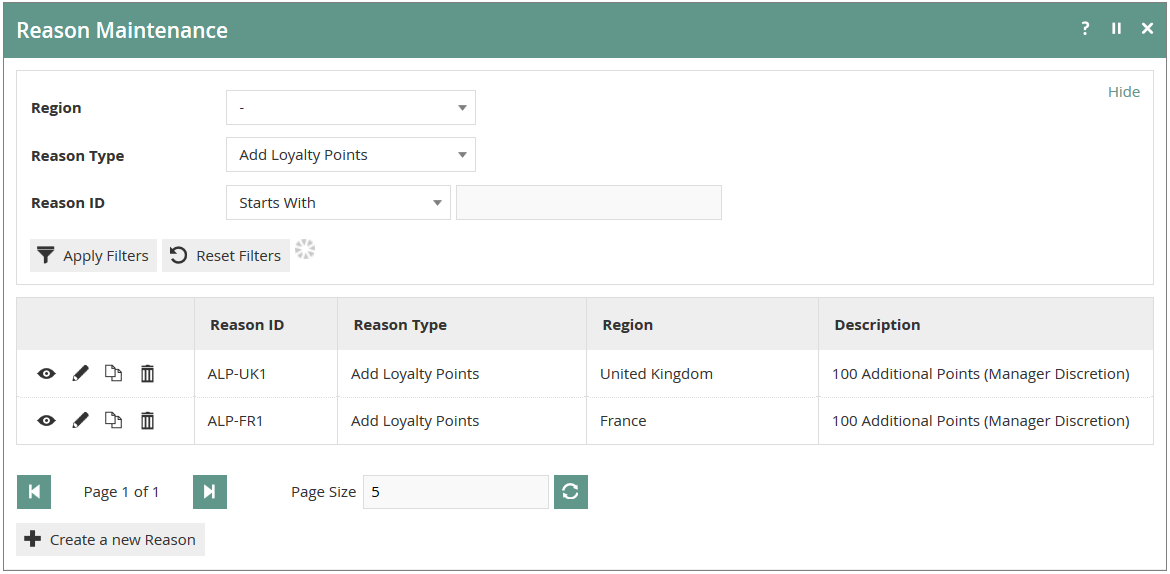
Task: Copy the ALP-FR1 reason
Action: tap(113, 420)
